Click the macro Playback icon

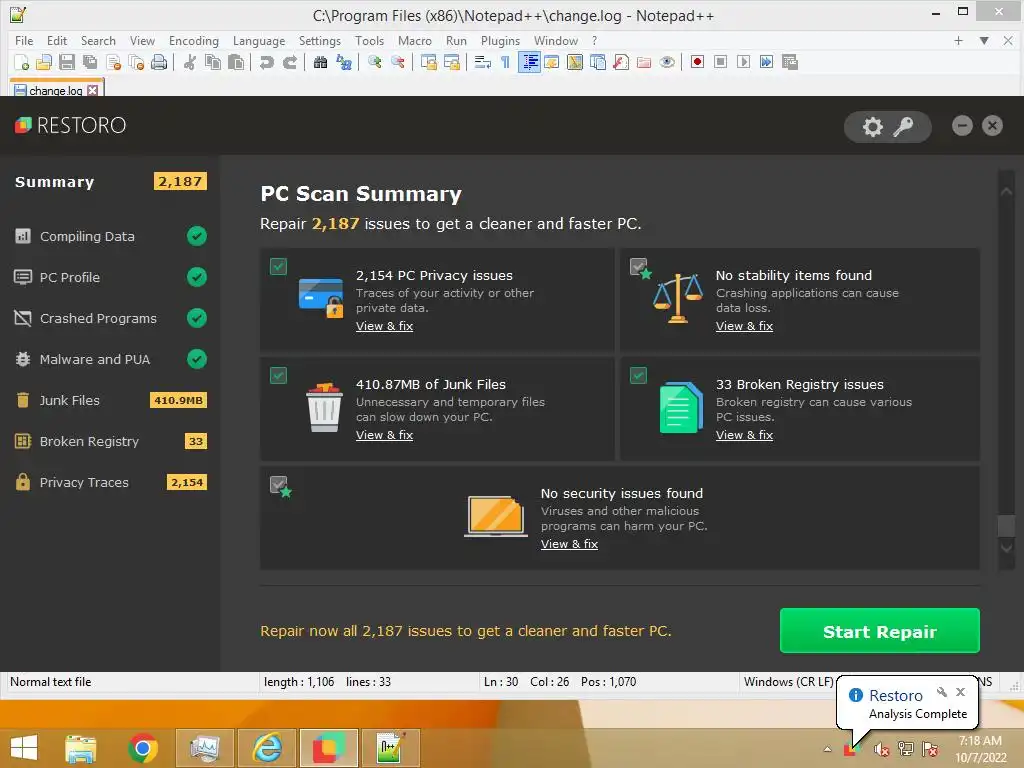pyautogui.click(x=743, y=62)
